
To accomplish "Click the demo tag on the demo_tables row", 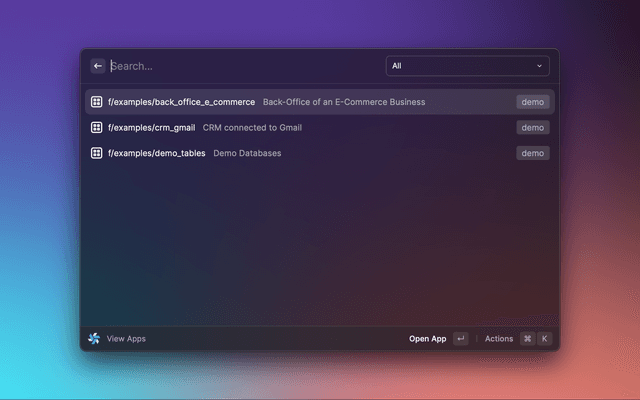I will point(532,153).
